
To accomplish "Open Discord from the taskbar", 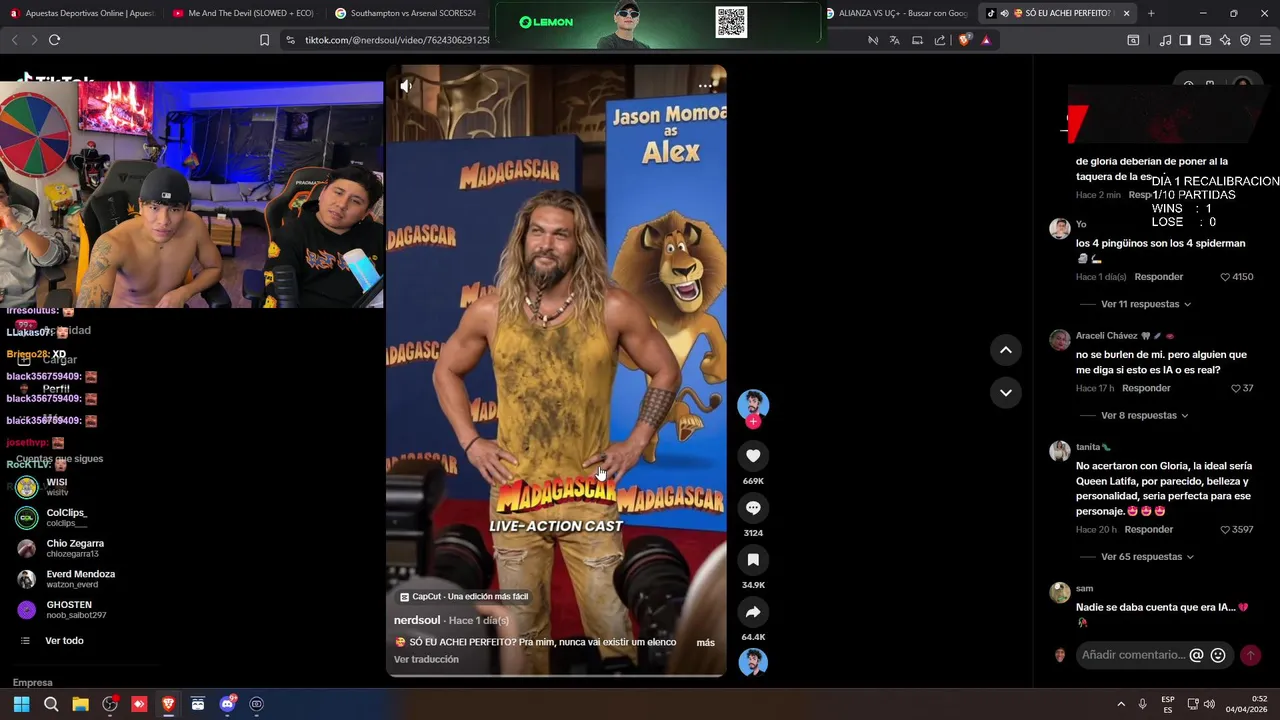I will [x=227, y=704].
